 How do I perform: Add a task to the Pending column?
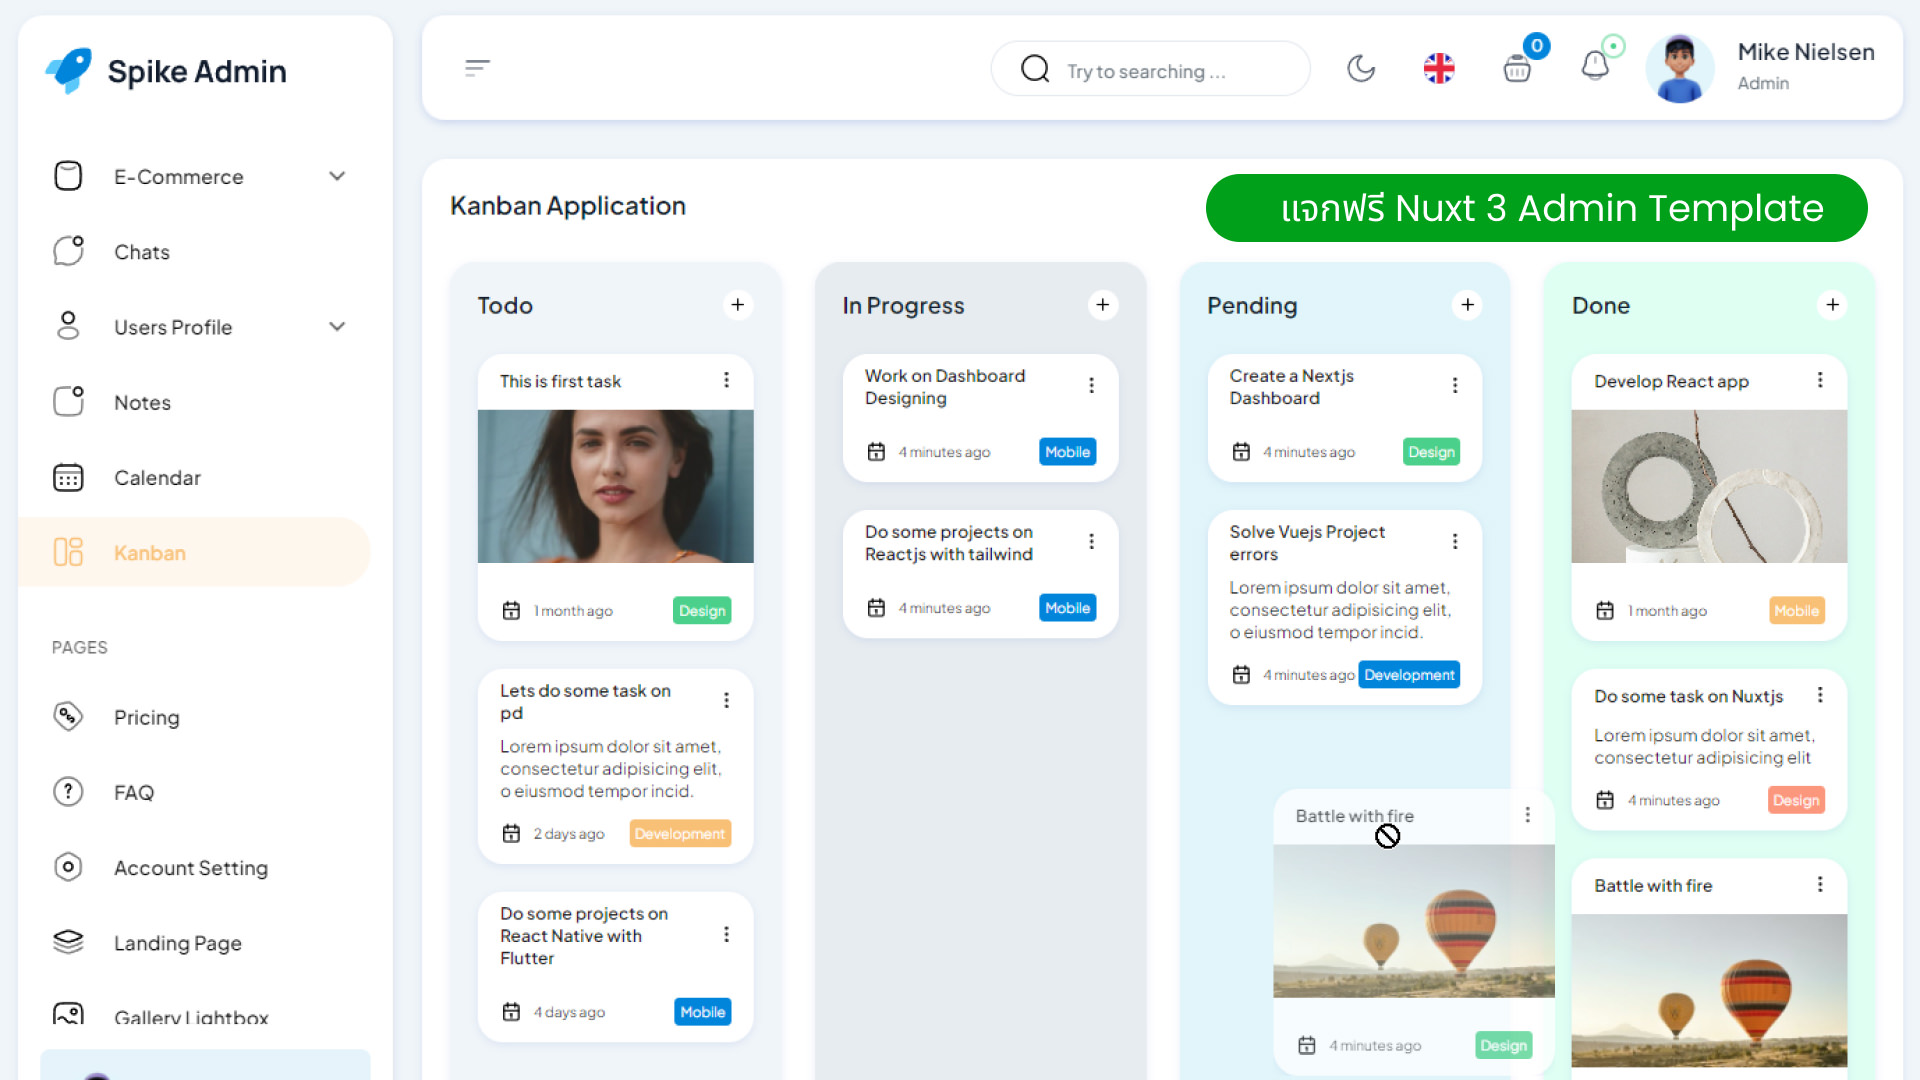tap(1468, 305)
